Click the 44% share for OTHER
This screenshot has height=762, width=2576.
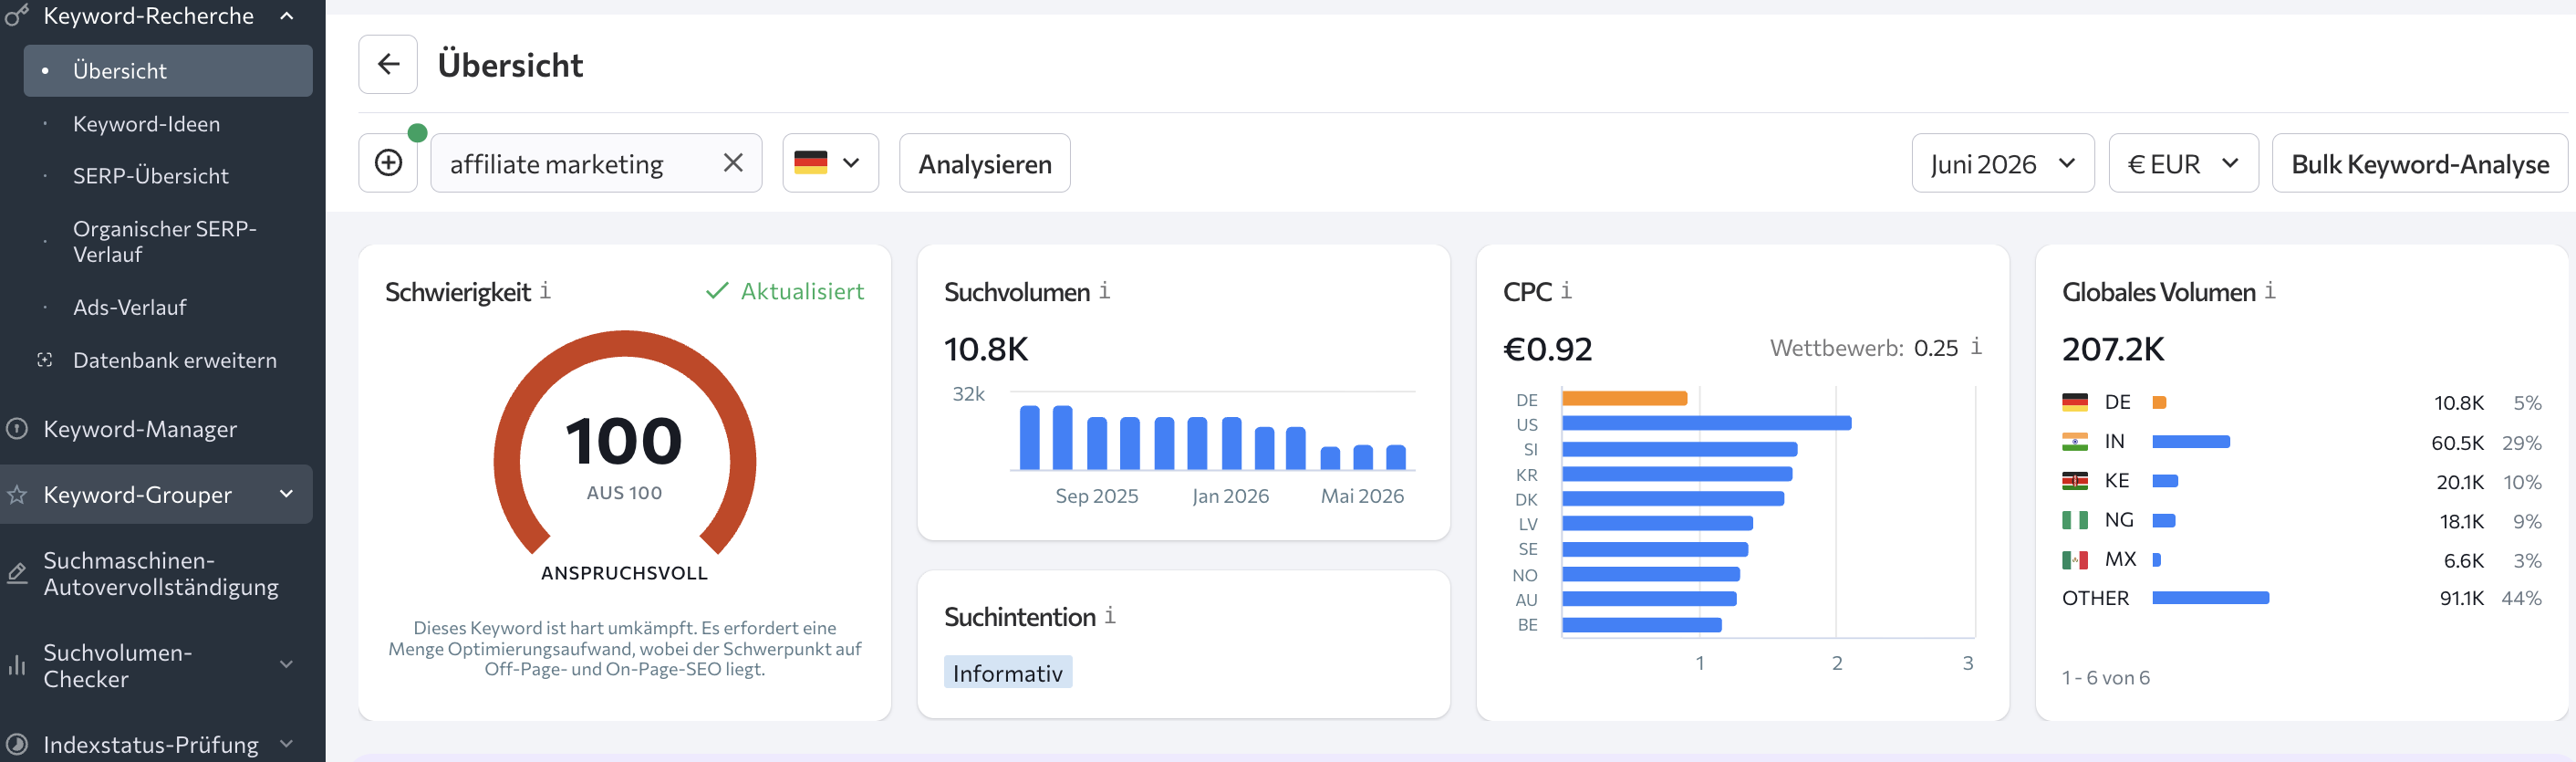[x=2521, y=599]
